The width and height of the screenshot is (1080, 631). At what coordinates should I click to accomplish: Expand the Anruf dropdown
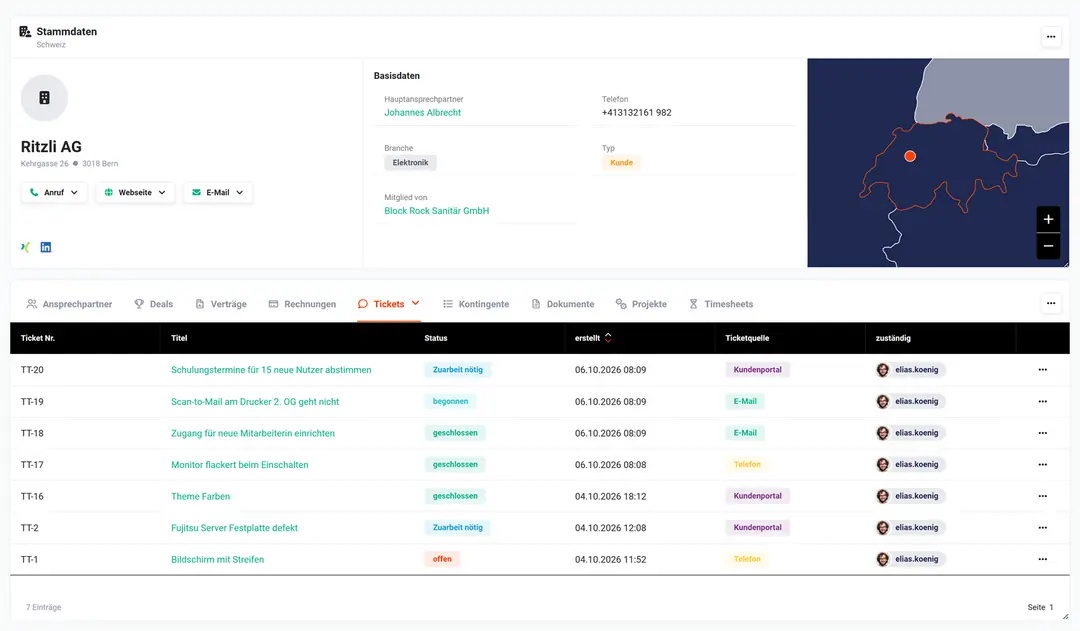[54, 193]
